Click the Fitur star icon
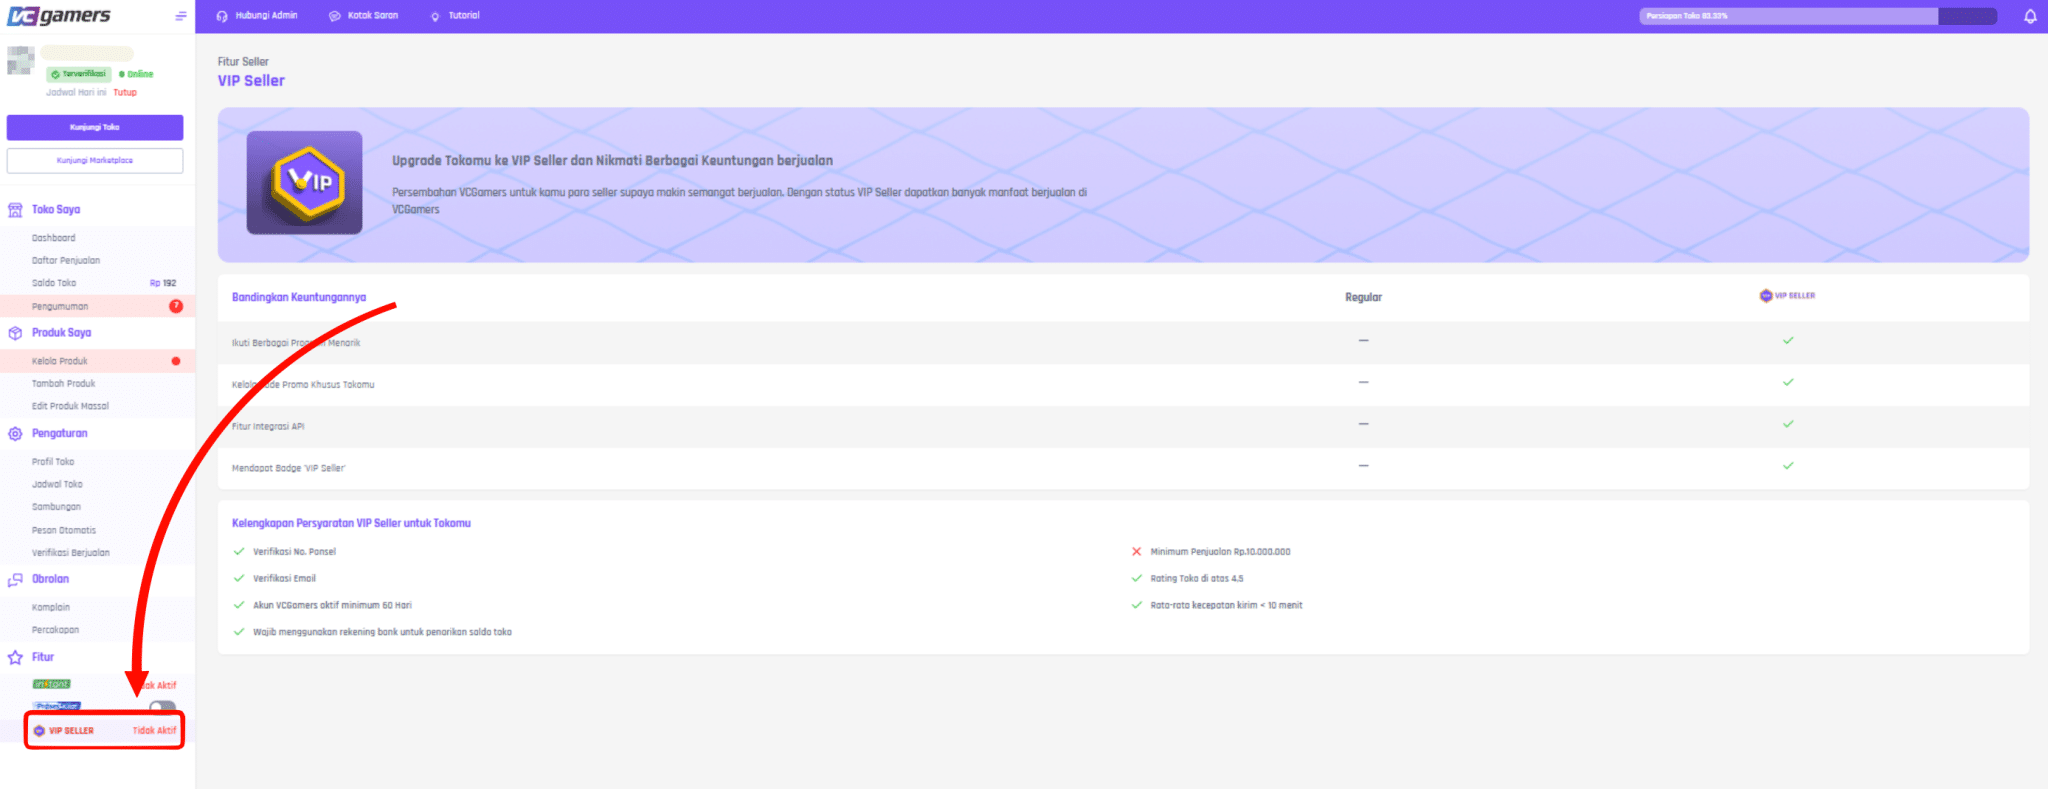Image resolution: width=2048 pixels, height=789 pixels. (x=15, y=658)
